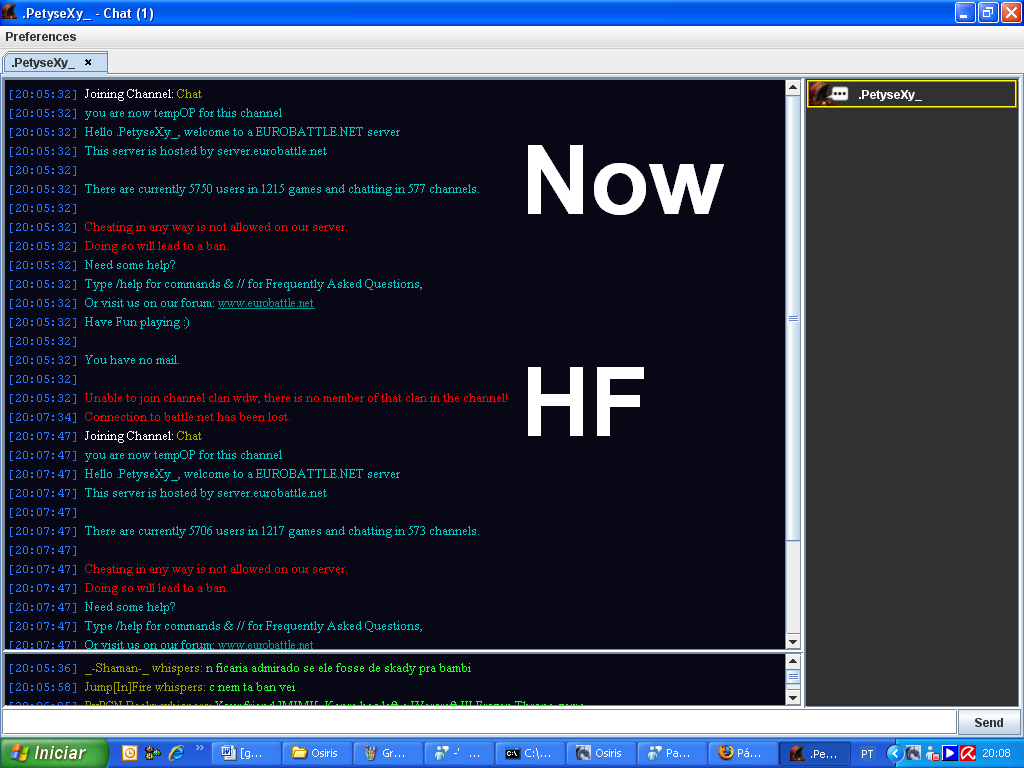Click the Messenger tray icon

point(932,754)
